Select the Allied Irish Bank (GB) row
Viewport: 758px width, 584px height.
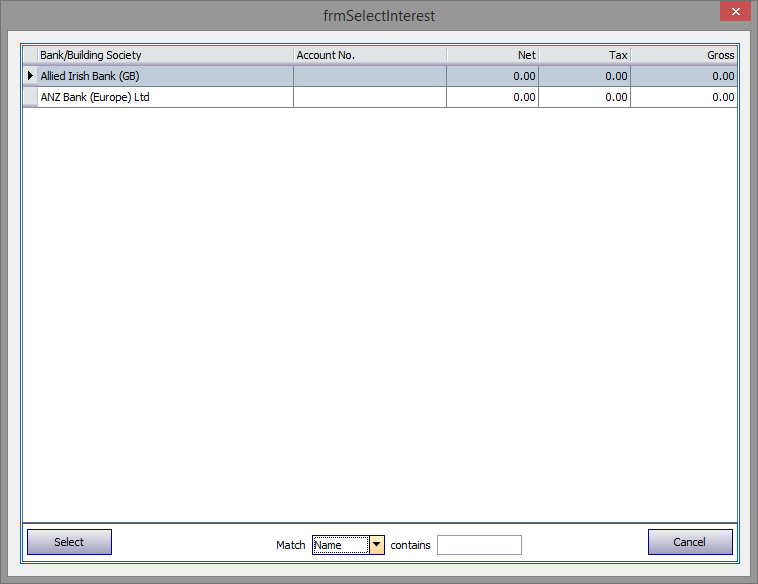[380, 76]
